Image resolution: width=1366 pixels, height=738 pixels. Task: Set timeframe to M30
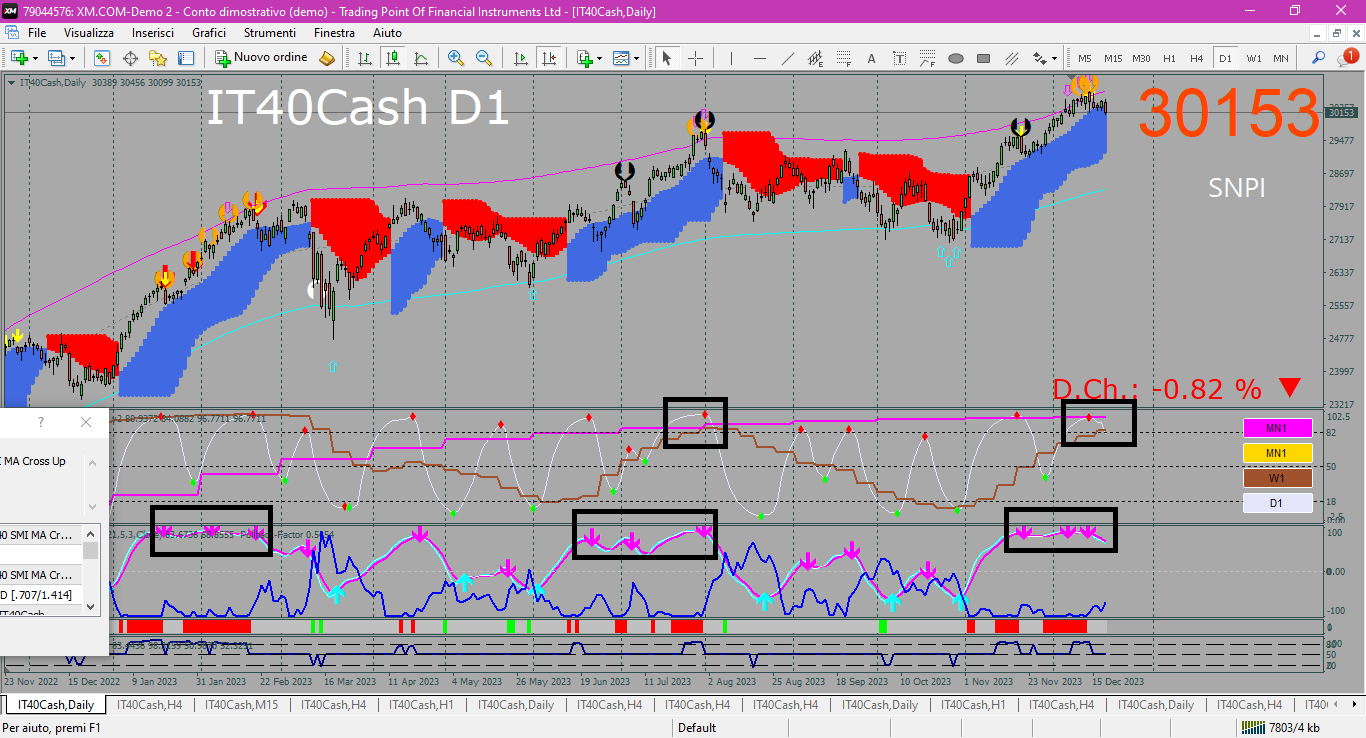point(1141,58)
